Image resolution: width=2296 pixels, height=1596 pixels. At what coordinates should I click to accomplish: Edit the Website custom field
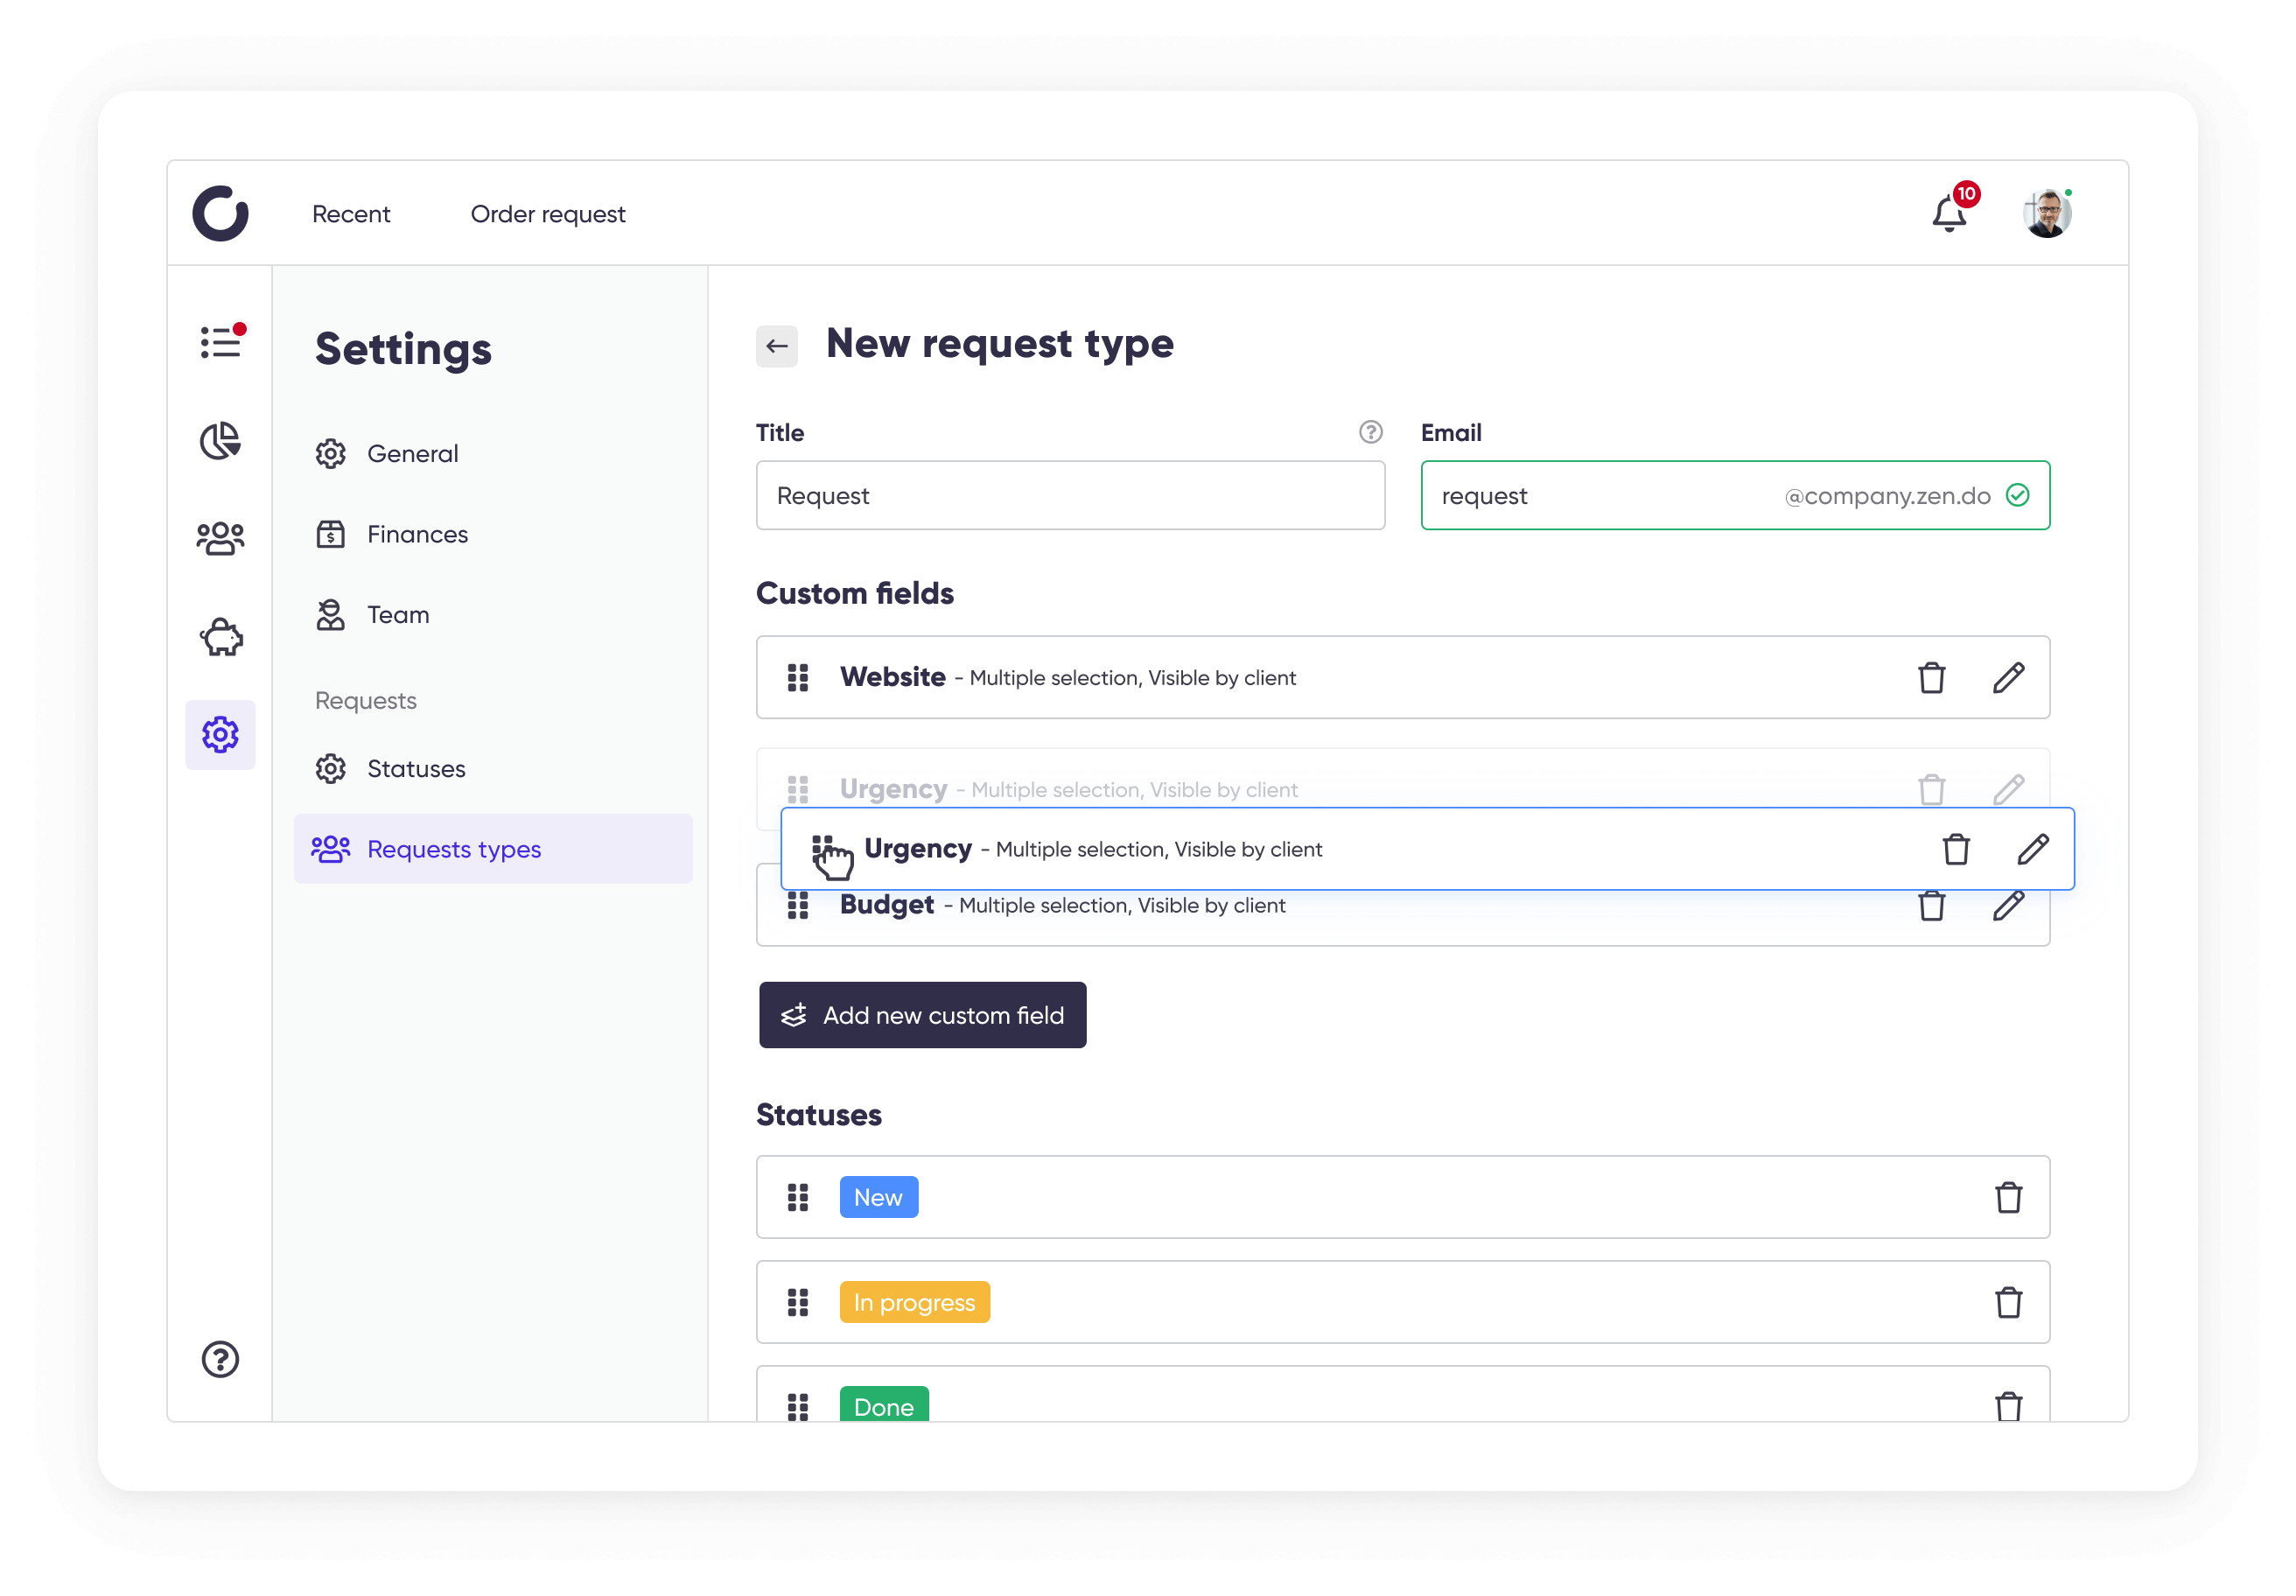click(2008, 677)
